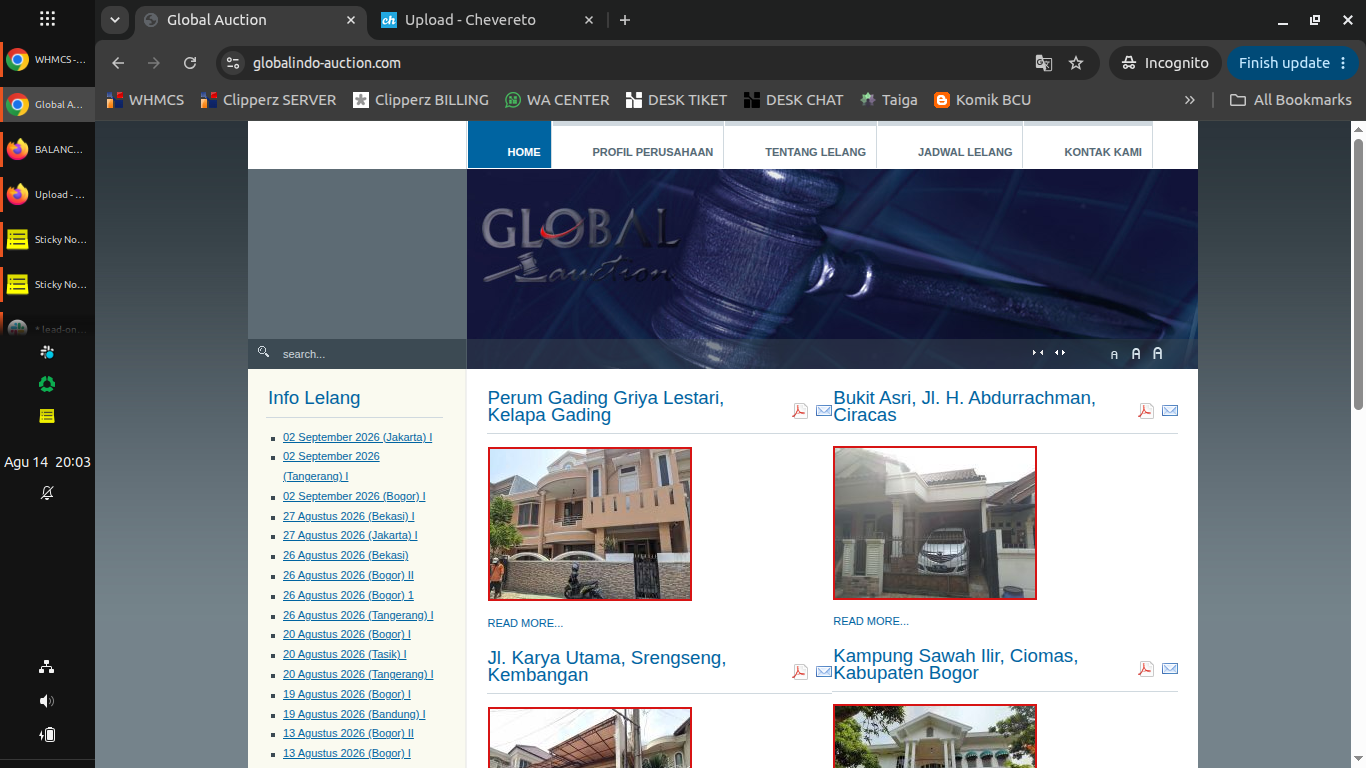Click the email icon for Bukit Asri listing
1366x768 pixels.
click(x=1170, y=411)
